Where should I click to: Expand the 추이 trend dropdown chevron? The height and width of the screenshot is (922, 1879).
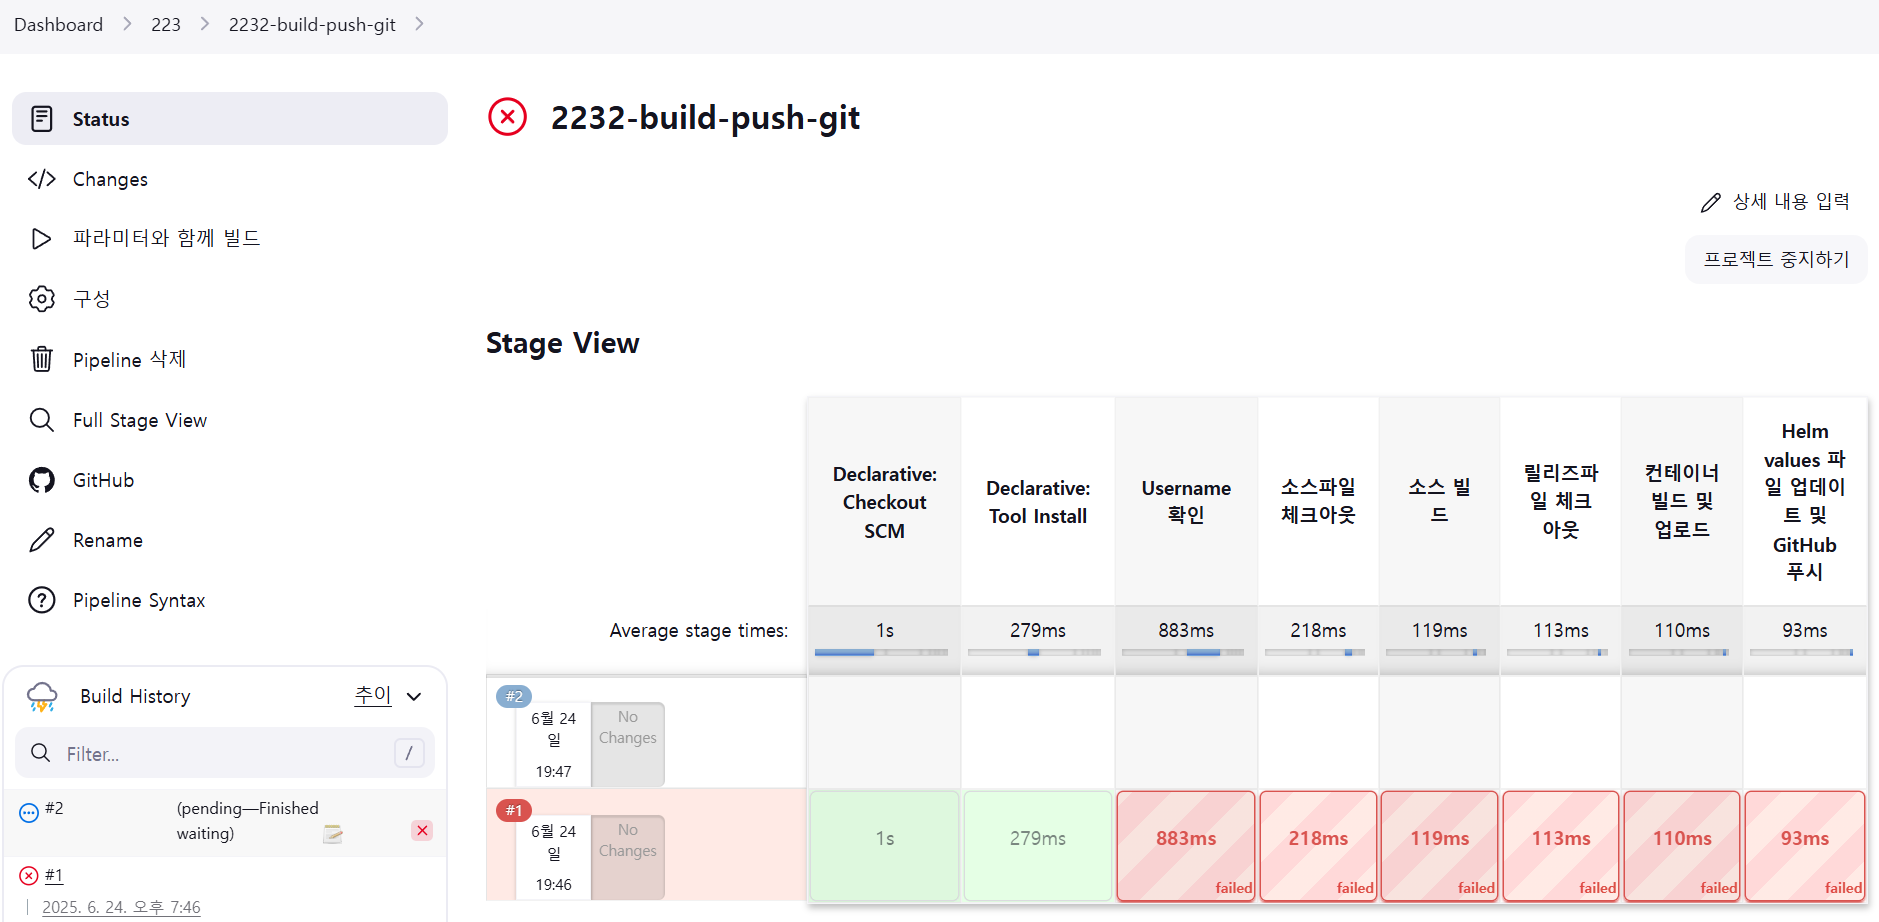[414, 696]
